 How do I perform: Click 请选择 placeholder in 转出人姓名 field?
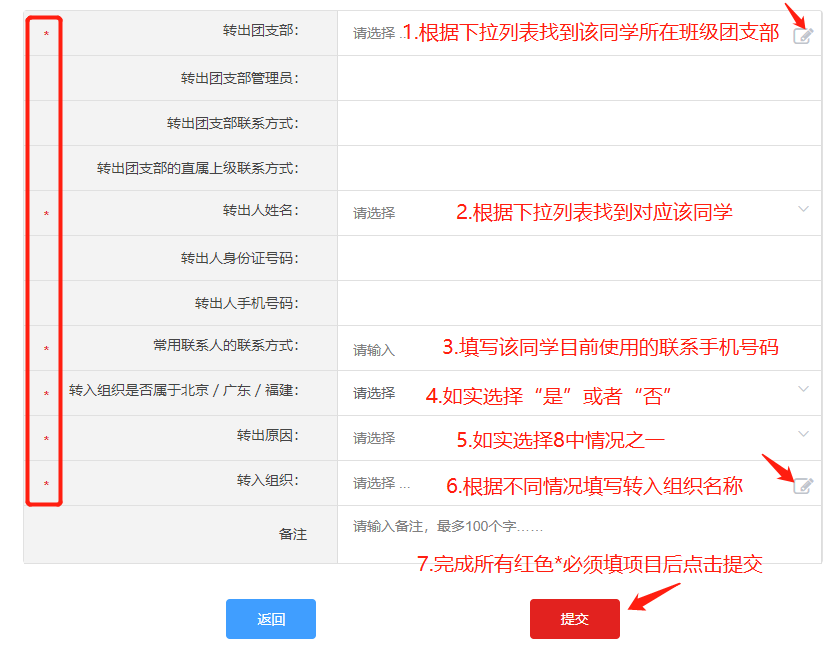coord(374,213)
